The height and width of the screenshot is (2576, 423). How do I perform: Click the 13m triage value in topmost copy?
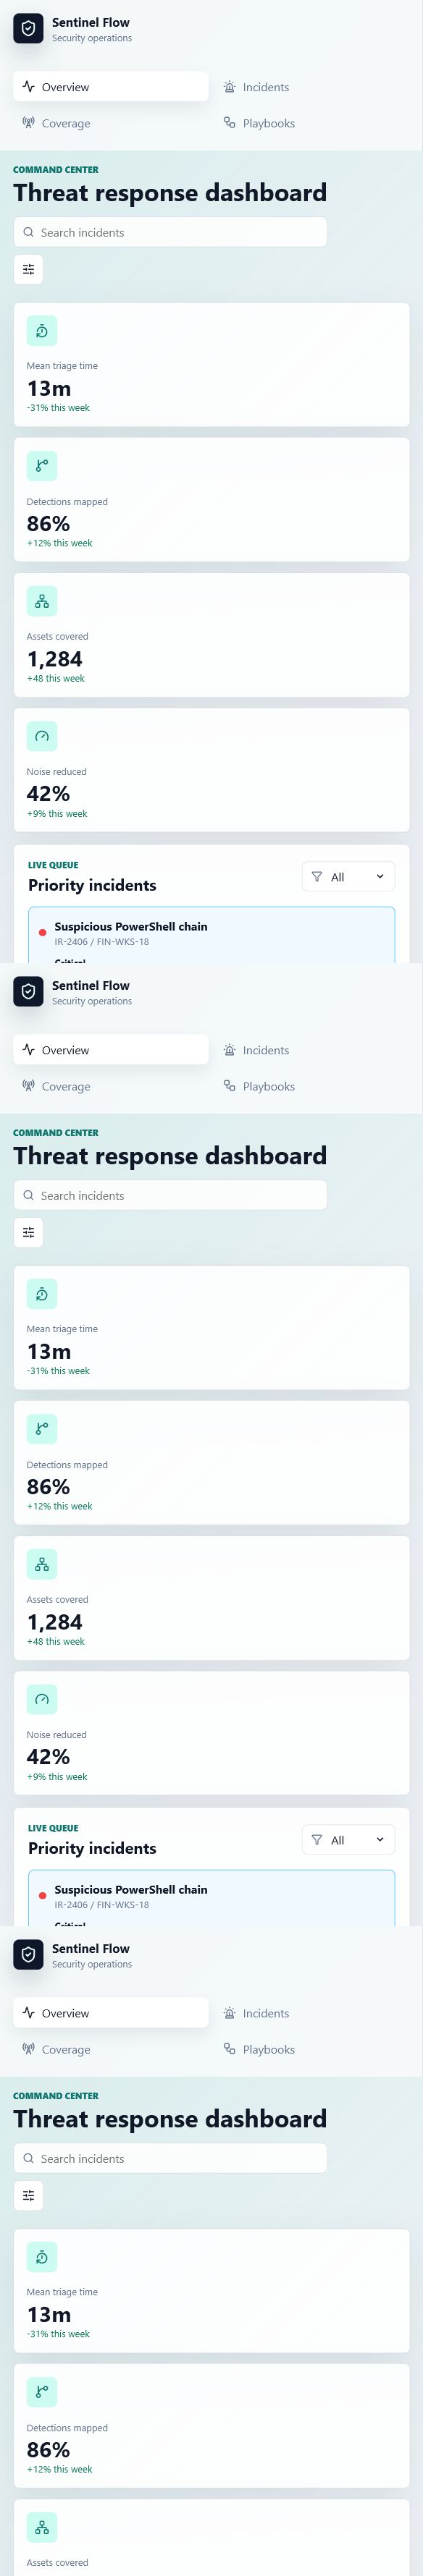point(49,388)
